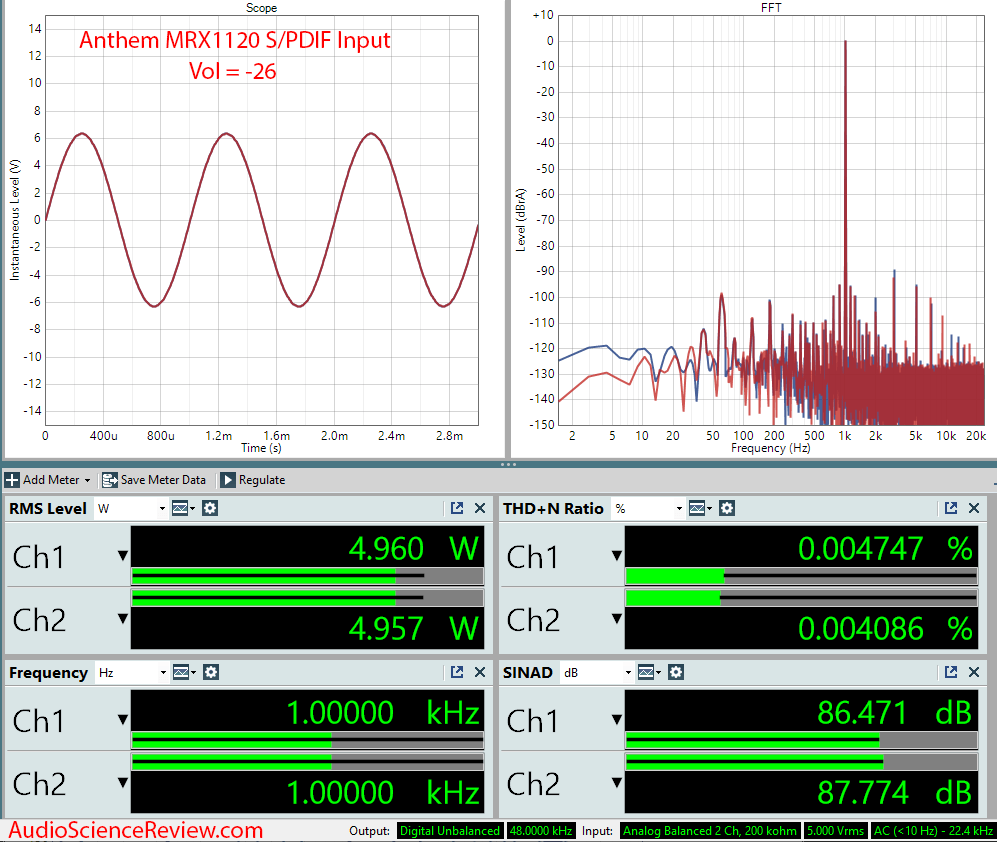The height and width of the screenshot is (842, 997).
Task: Open Frequency meter graph view icon
Action: click(x=184, y=672)
